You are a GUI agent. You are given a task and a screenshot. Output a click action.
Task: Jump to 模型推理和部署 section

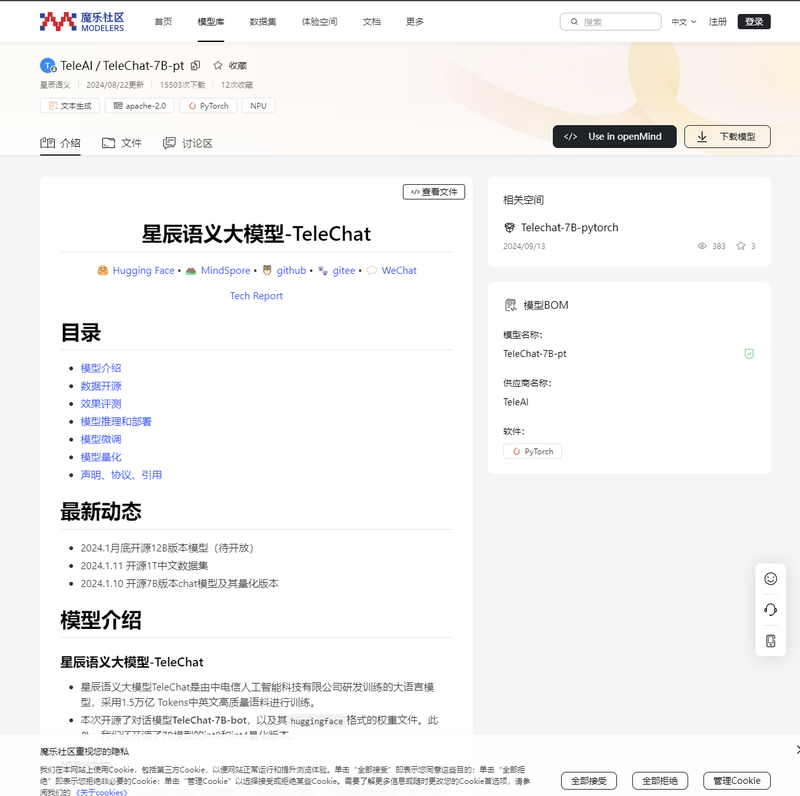pyautogui.click(x=116, y=421)
